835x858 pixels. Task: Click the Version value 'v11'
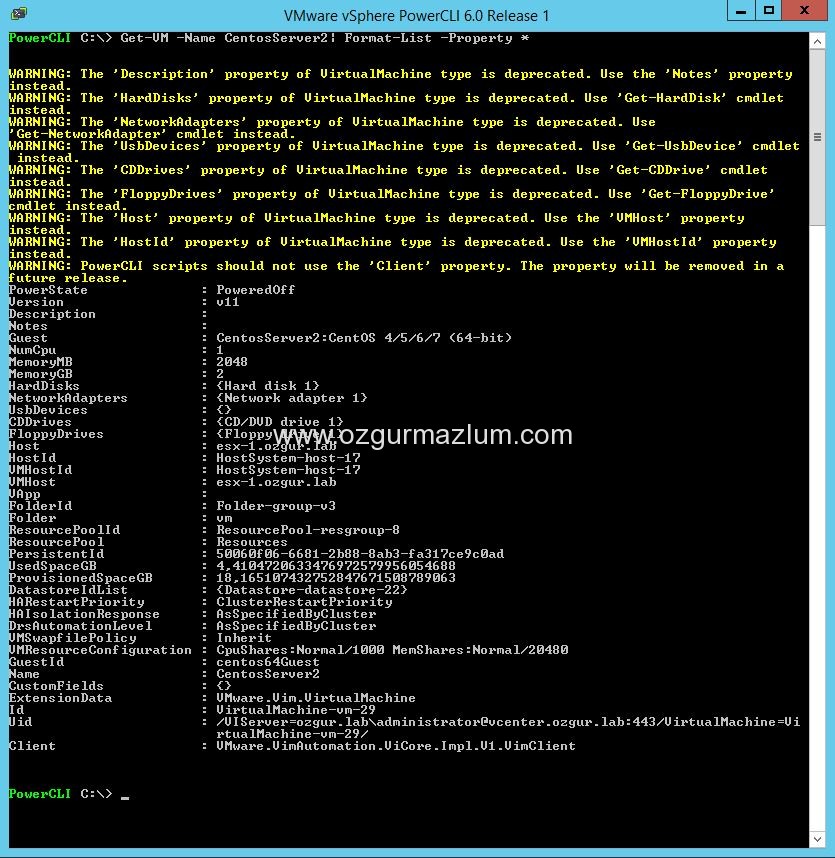(228, 302)
